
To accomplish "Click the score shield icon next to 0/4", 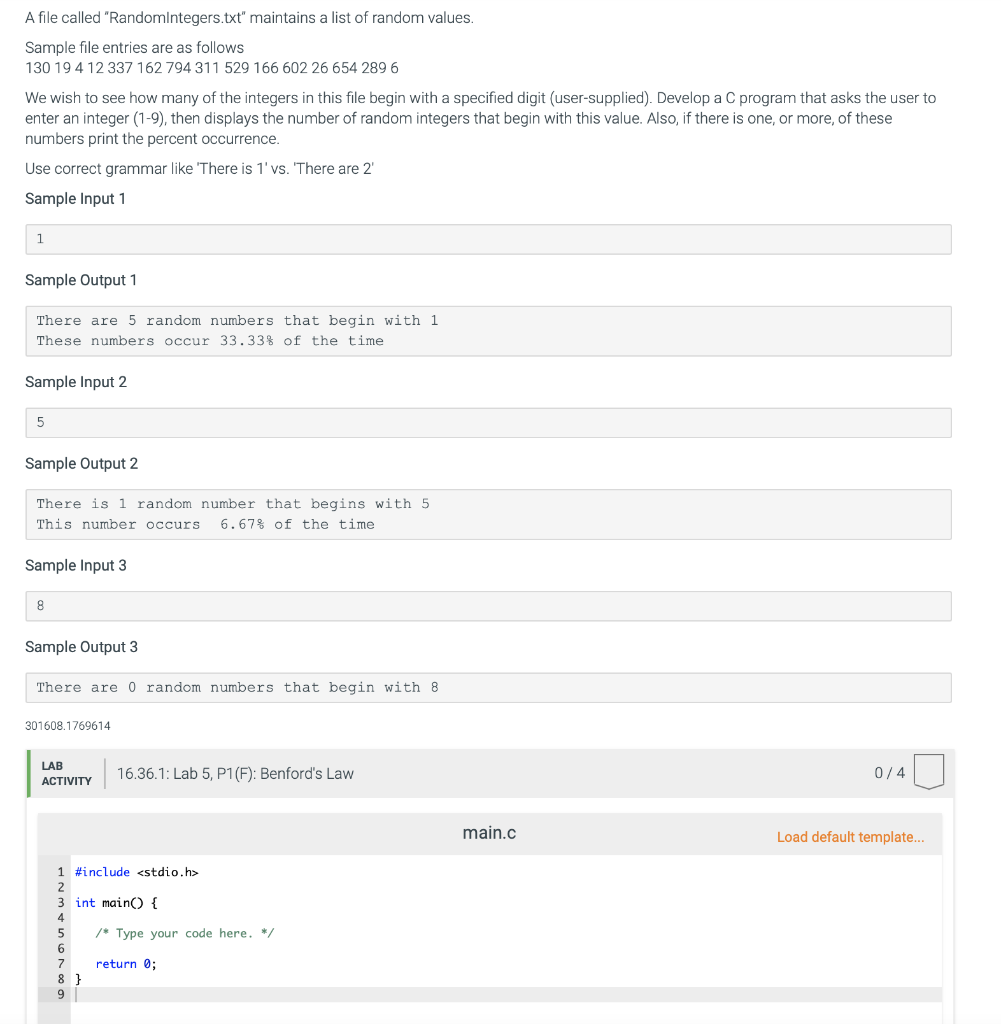I will click(929, 772).
